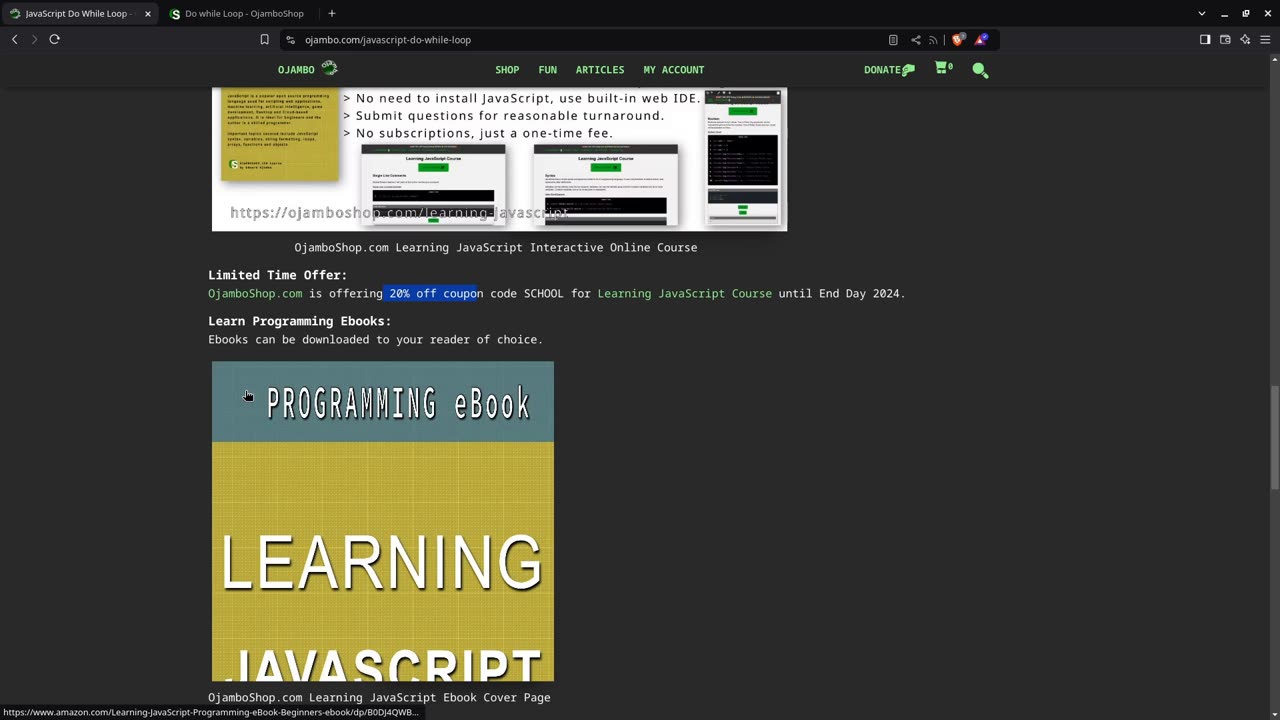Open a new tab with plus button
This screenshot has width=1280, height=720.
click(332, 14)
